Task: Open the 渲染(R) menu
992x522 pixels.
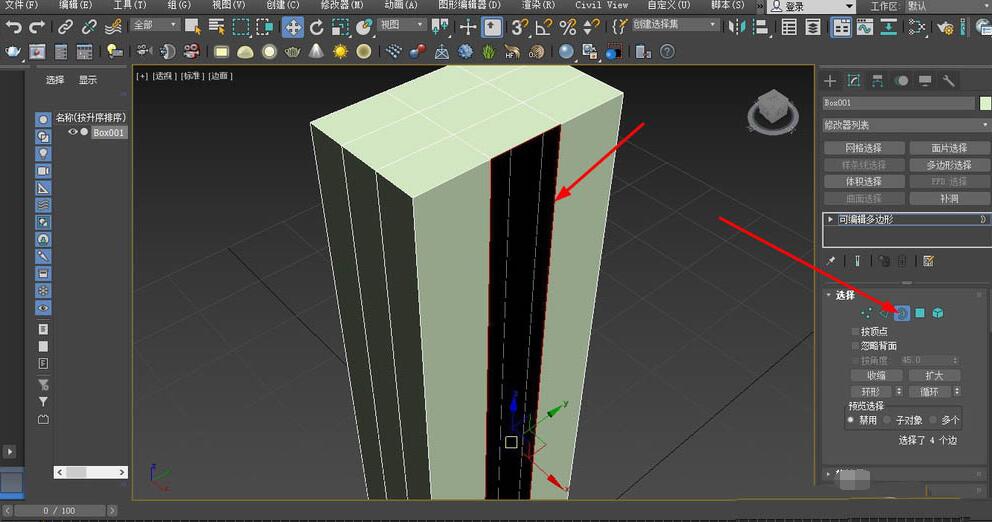Action: coord(538,5)
